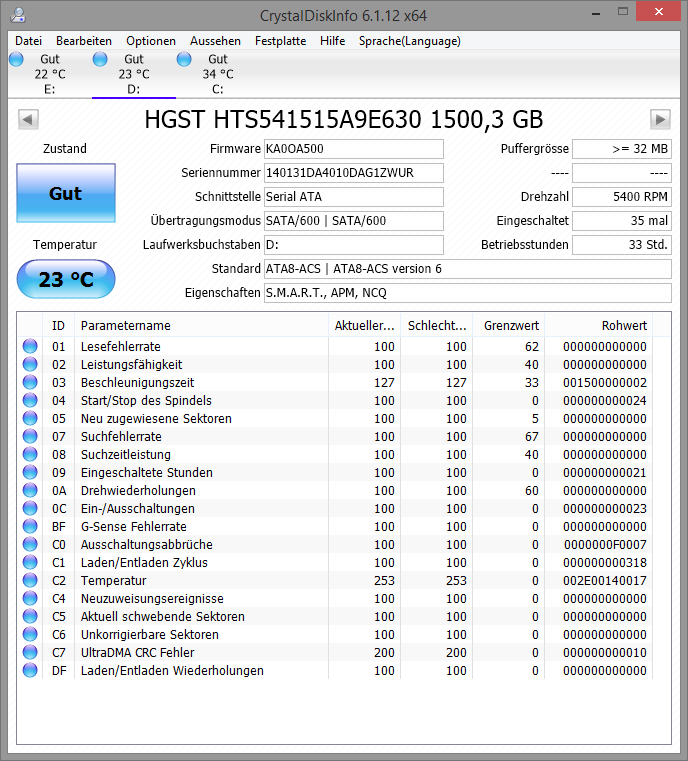Click status orb of Laden/Entladen Wiederholungen row
Image resolution: width=688 pixels, height=761 pixels.
pyautogui.click(x=30, y=670)
